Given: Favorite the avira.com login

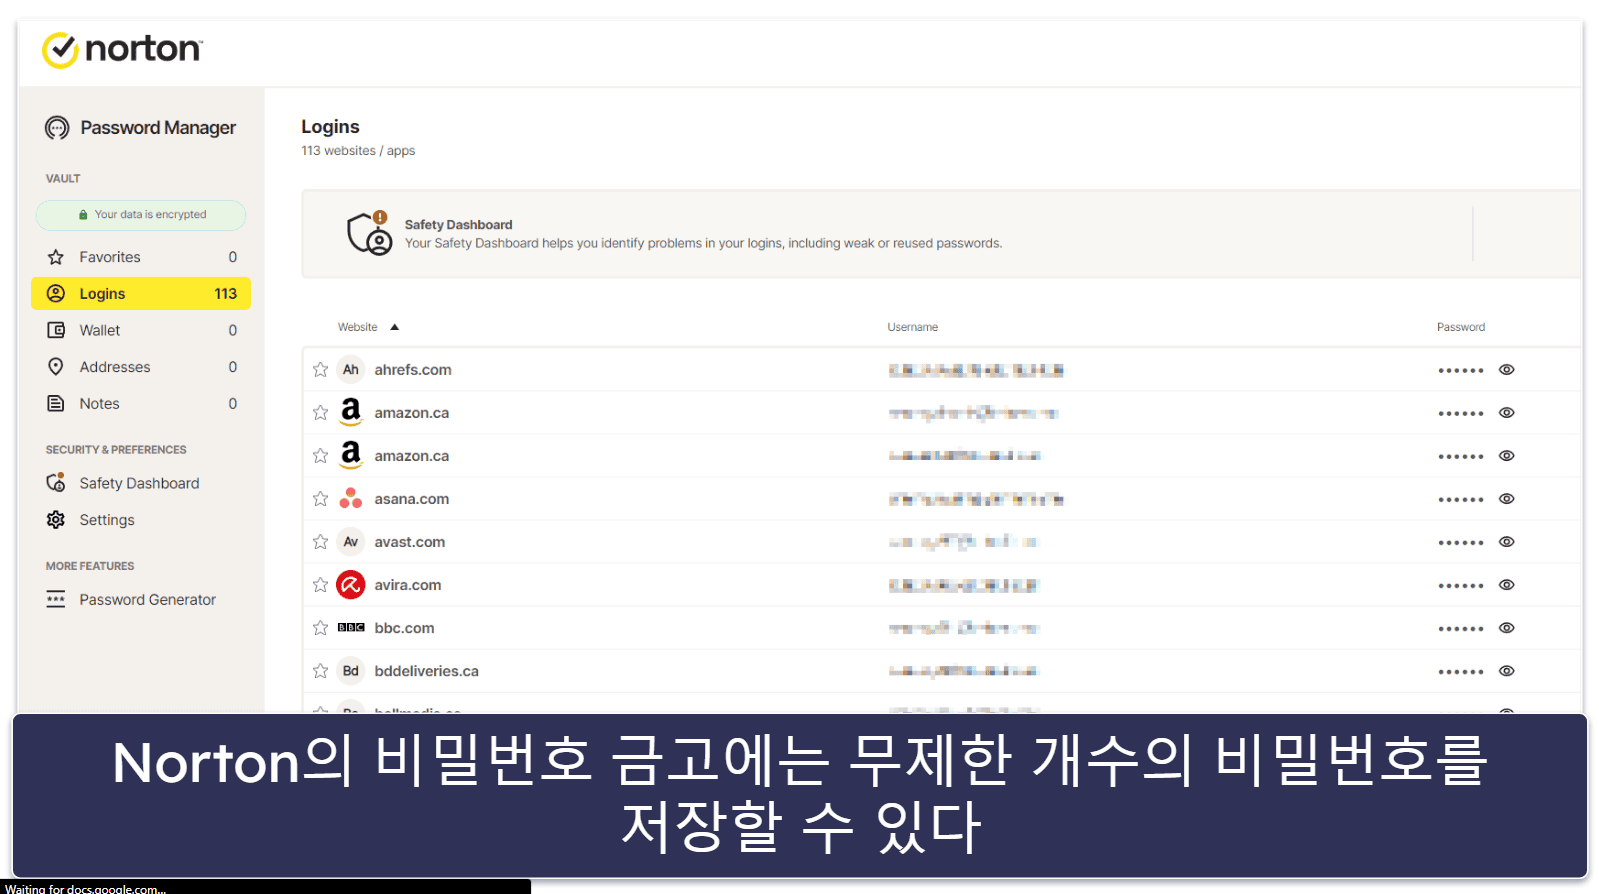Looking at the screenshot, I should [320, 585].
